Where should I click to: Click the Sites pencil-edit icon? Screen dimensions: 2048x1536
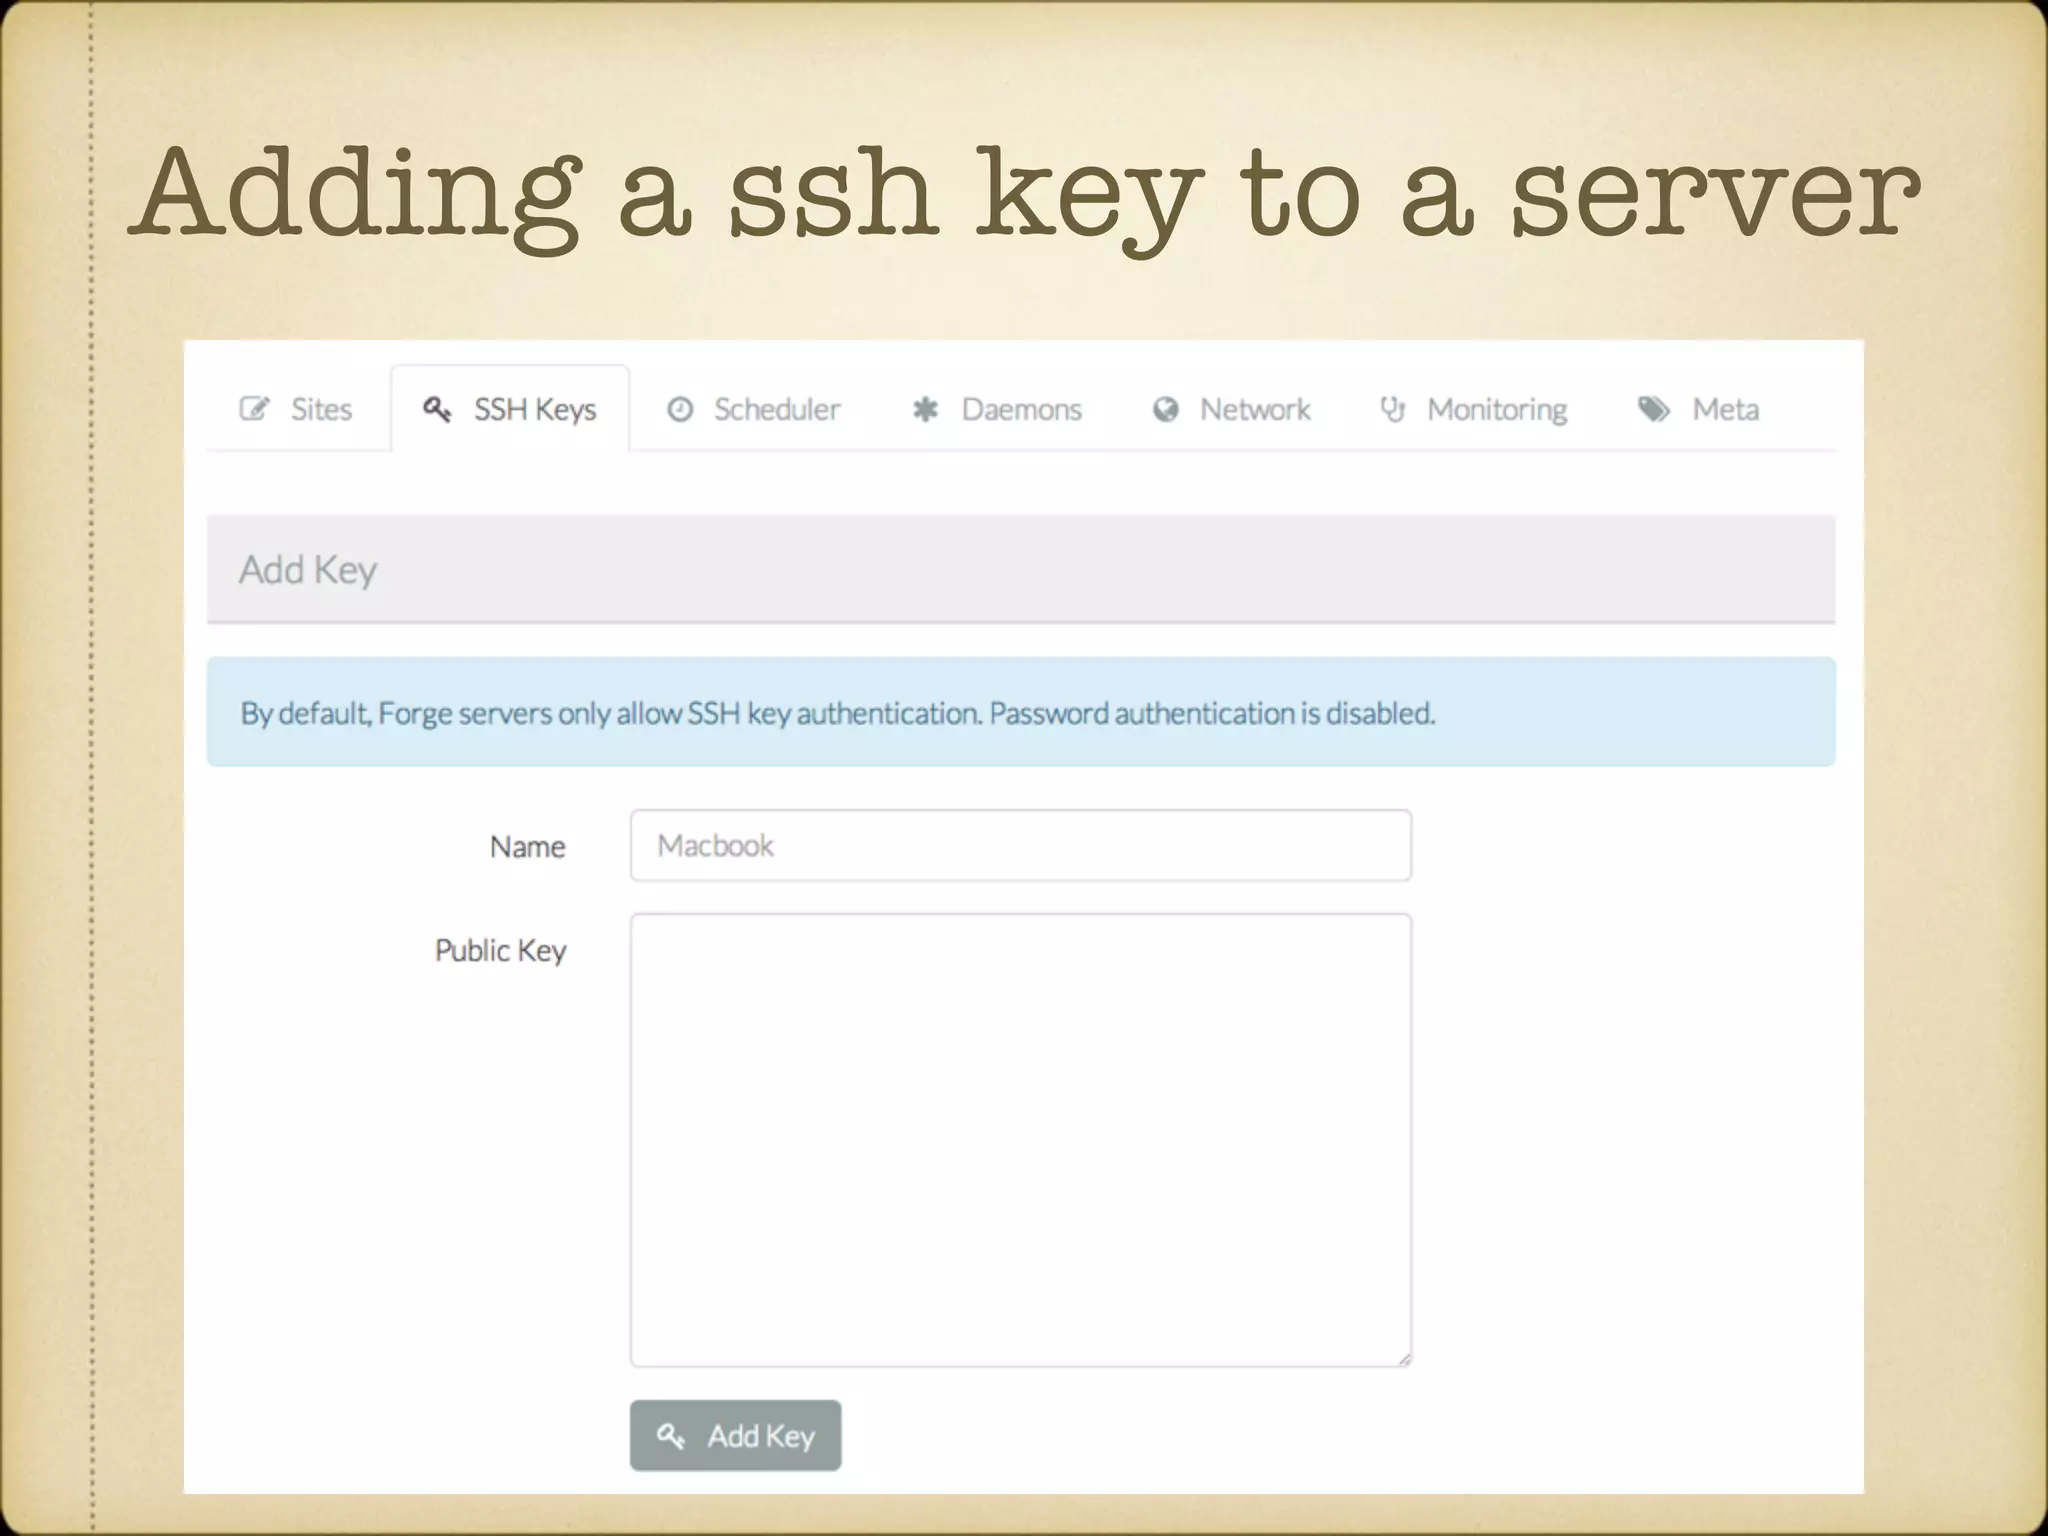[254, 409]
